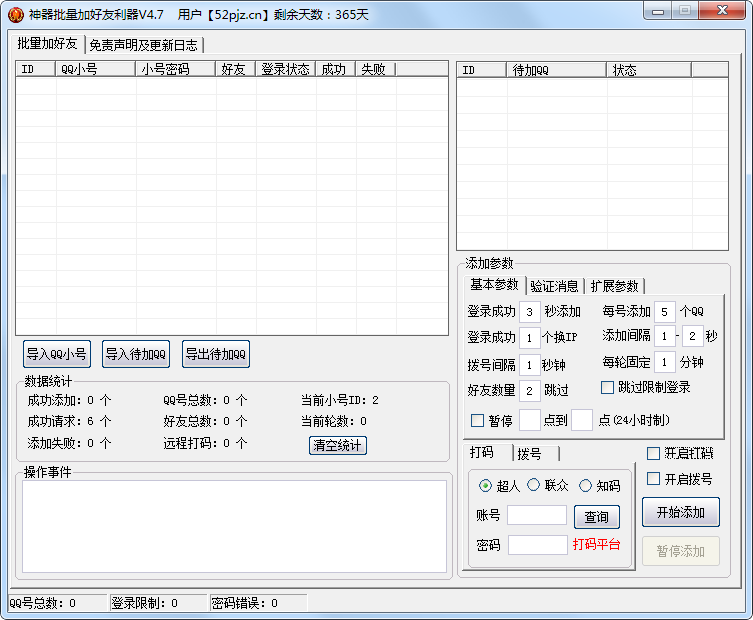Toggle the 暂停 schedule checkbox

click(x=477, y=420)
